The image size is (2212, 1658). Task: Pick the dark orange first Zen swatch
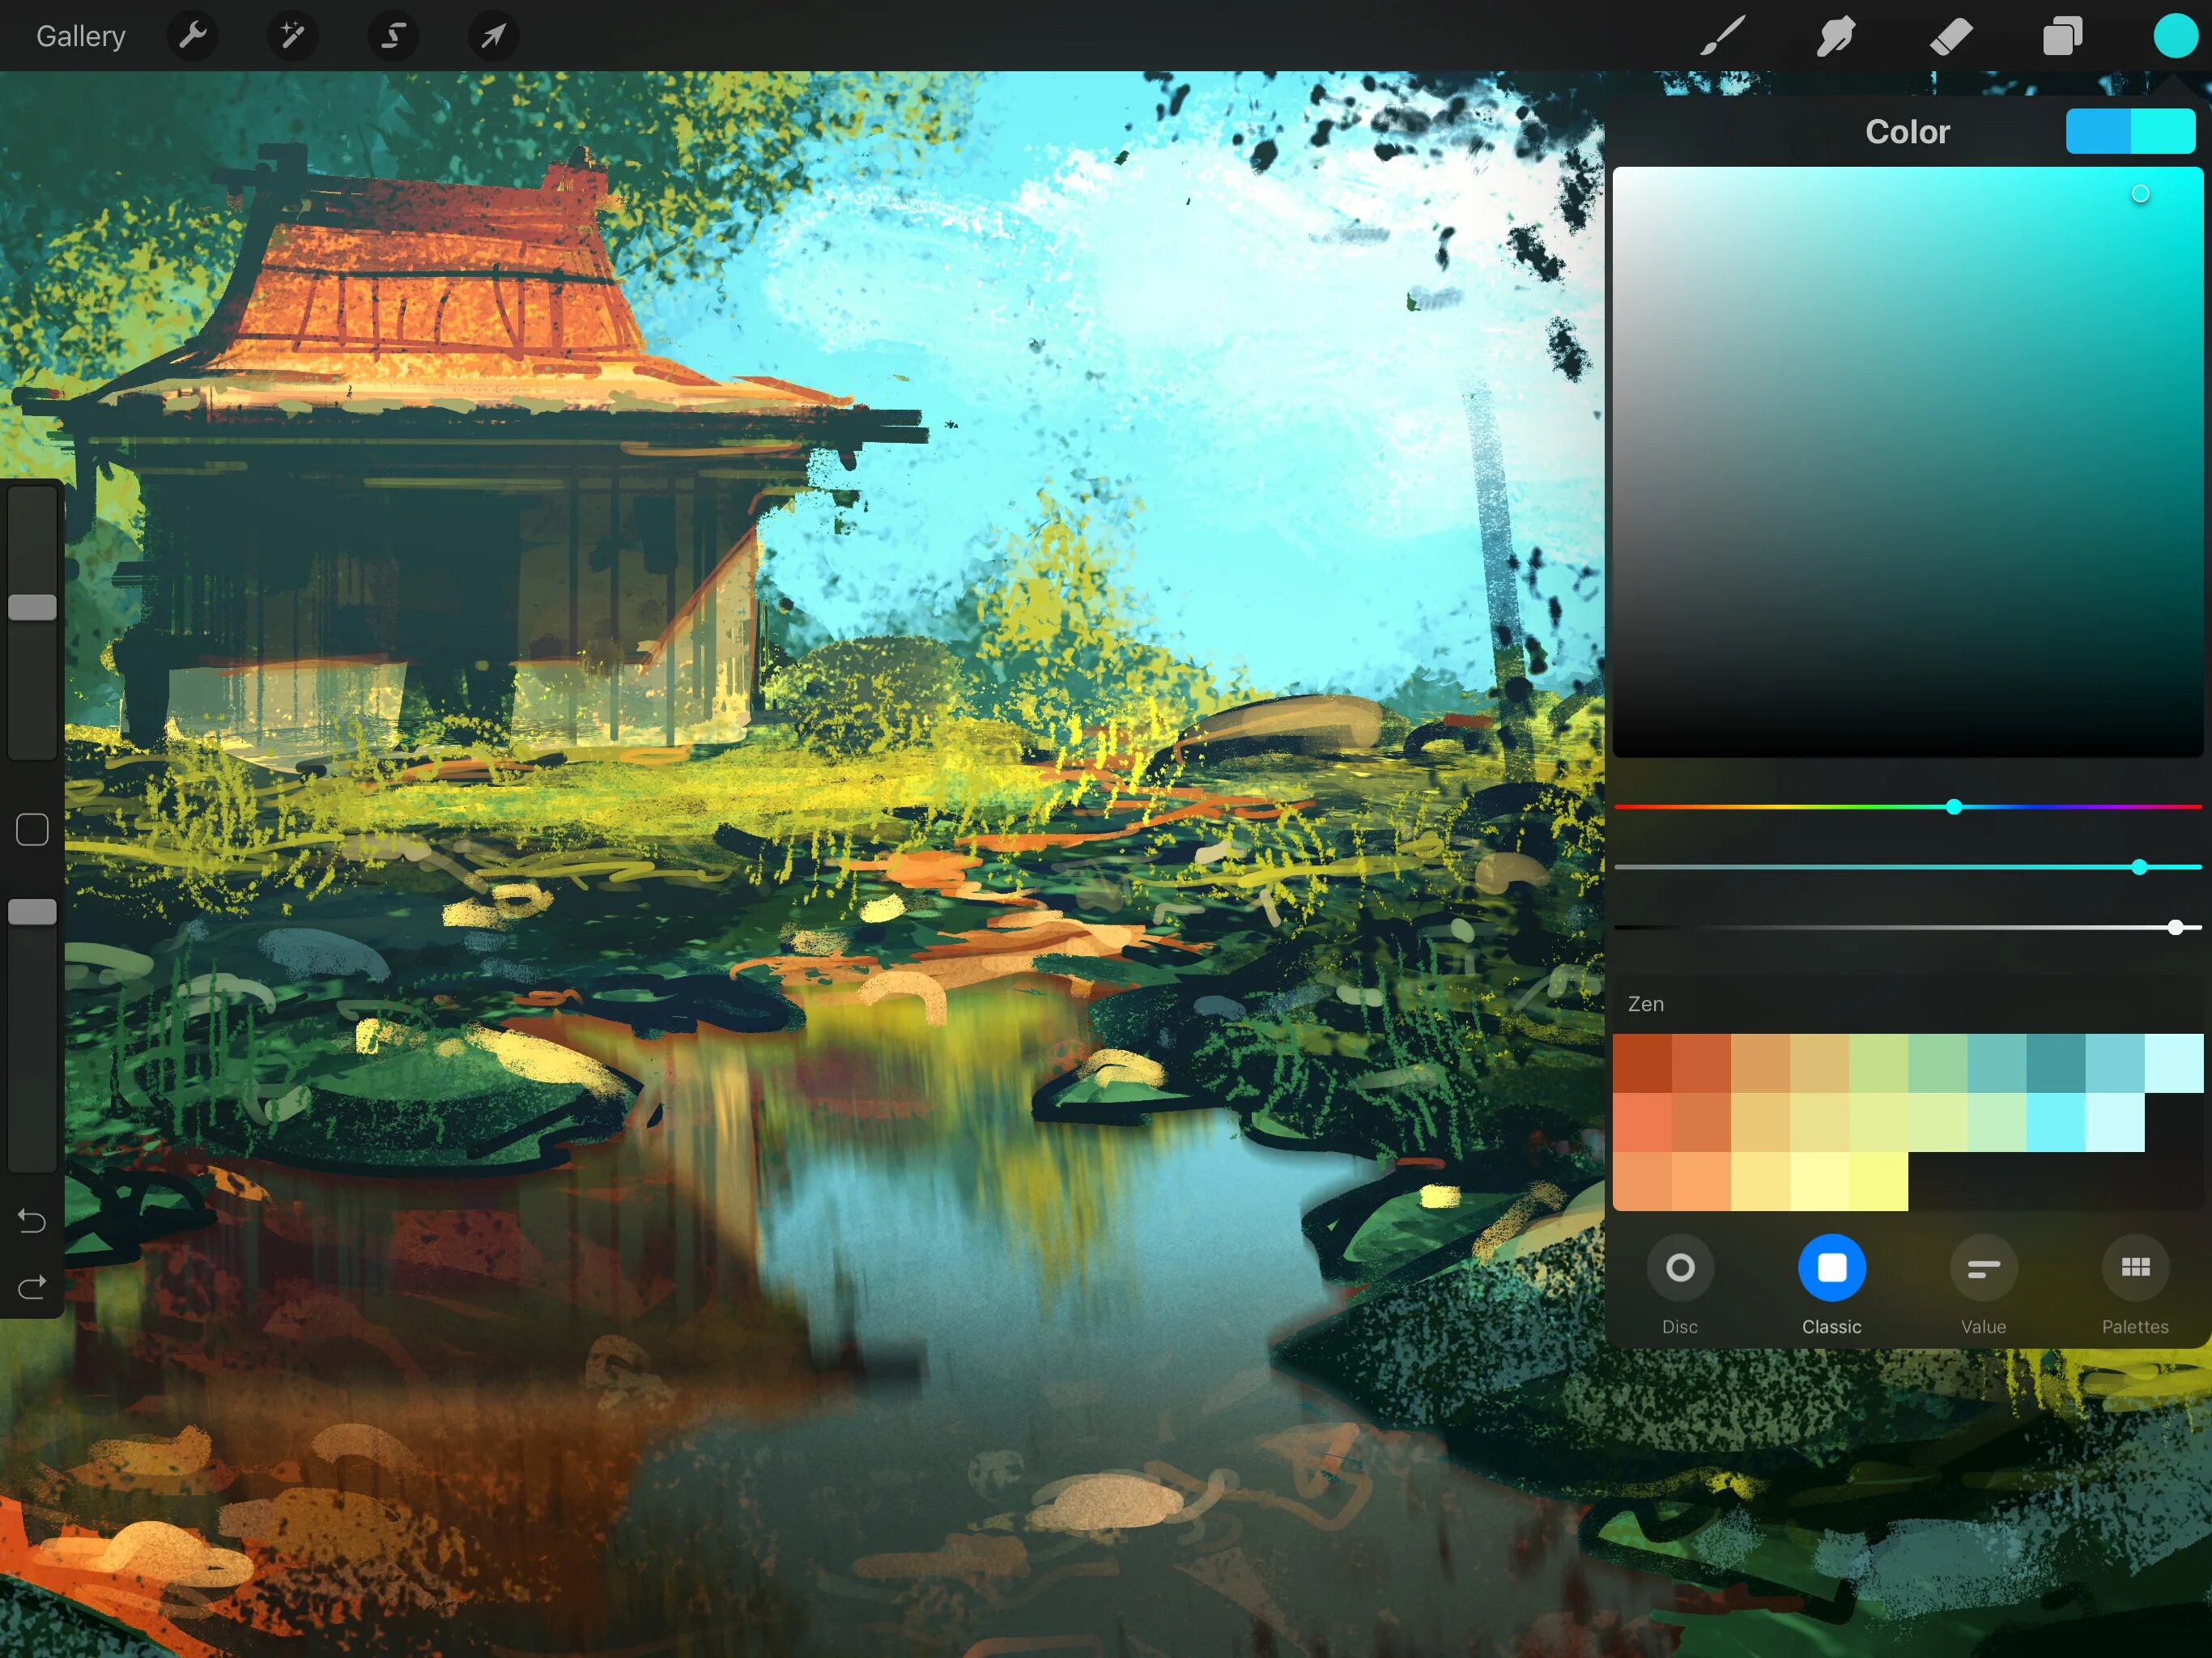1642,1063
